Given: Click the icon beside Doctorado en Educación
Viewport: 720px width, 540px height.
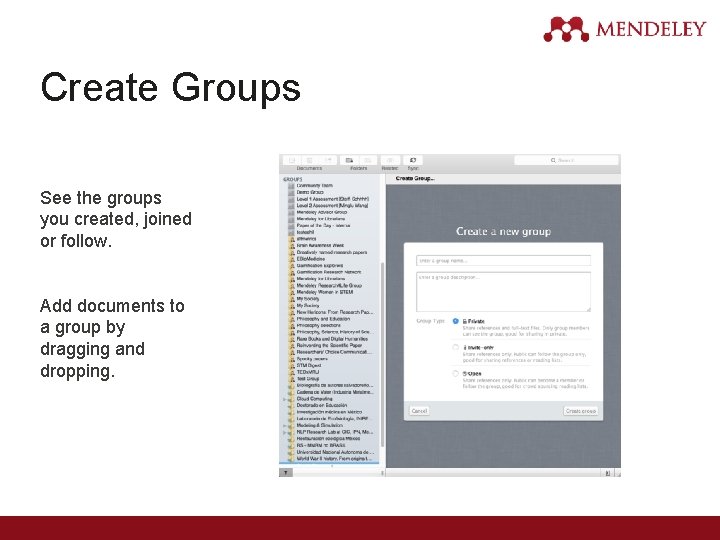Looking at the screenshot, I should (292, 405).
